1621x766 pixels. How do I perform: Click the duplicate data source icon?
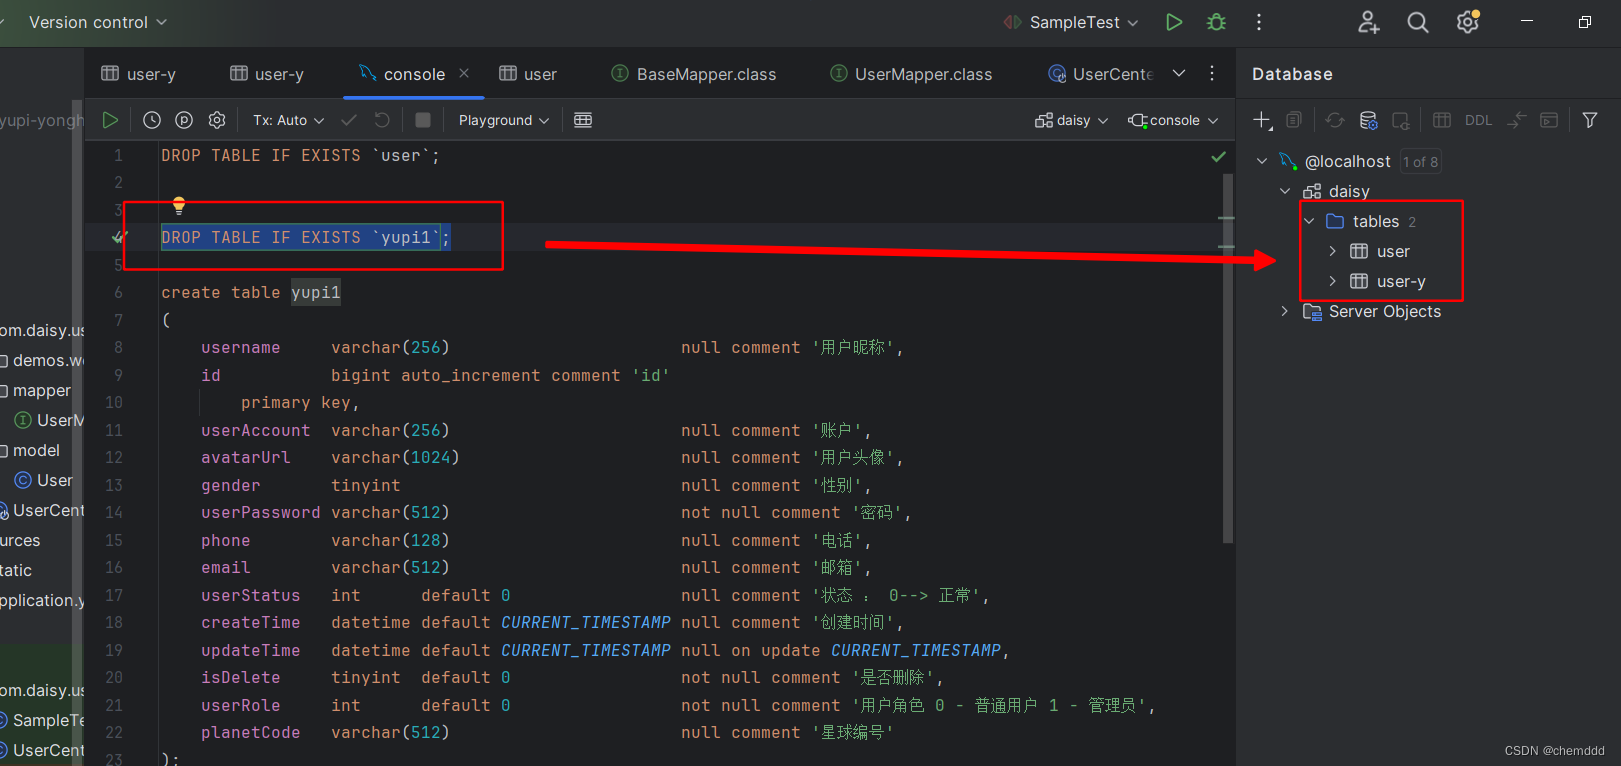coord(1294,120)
